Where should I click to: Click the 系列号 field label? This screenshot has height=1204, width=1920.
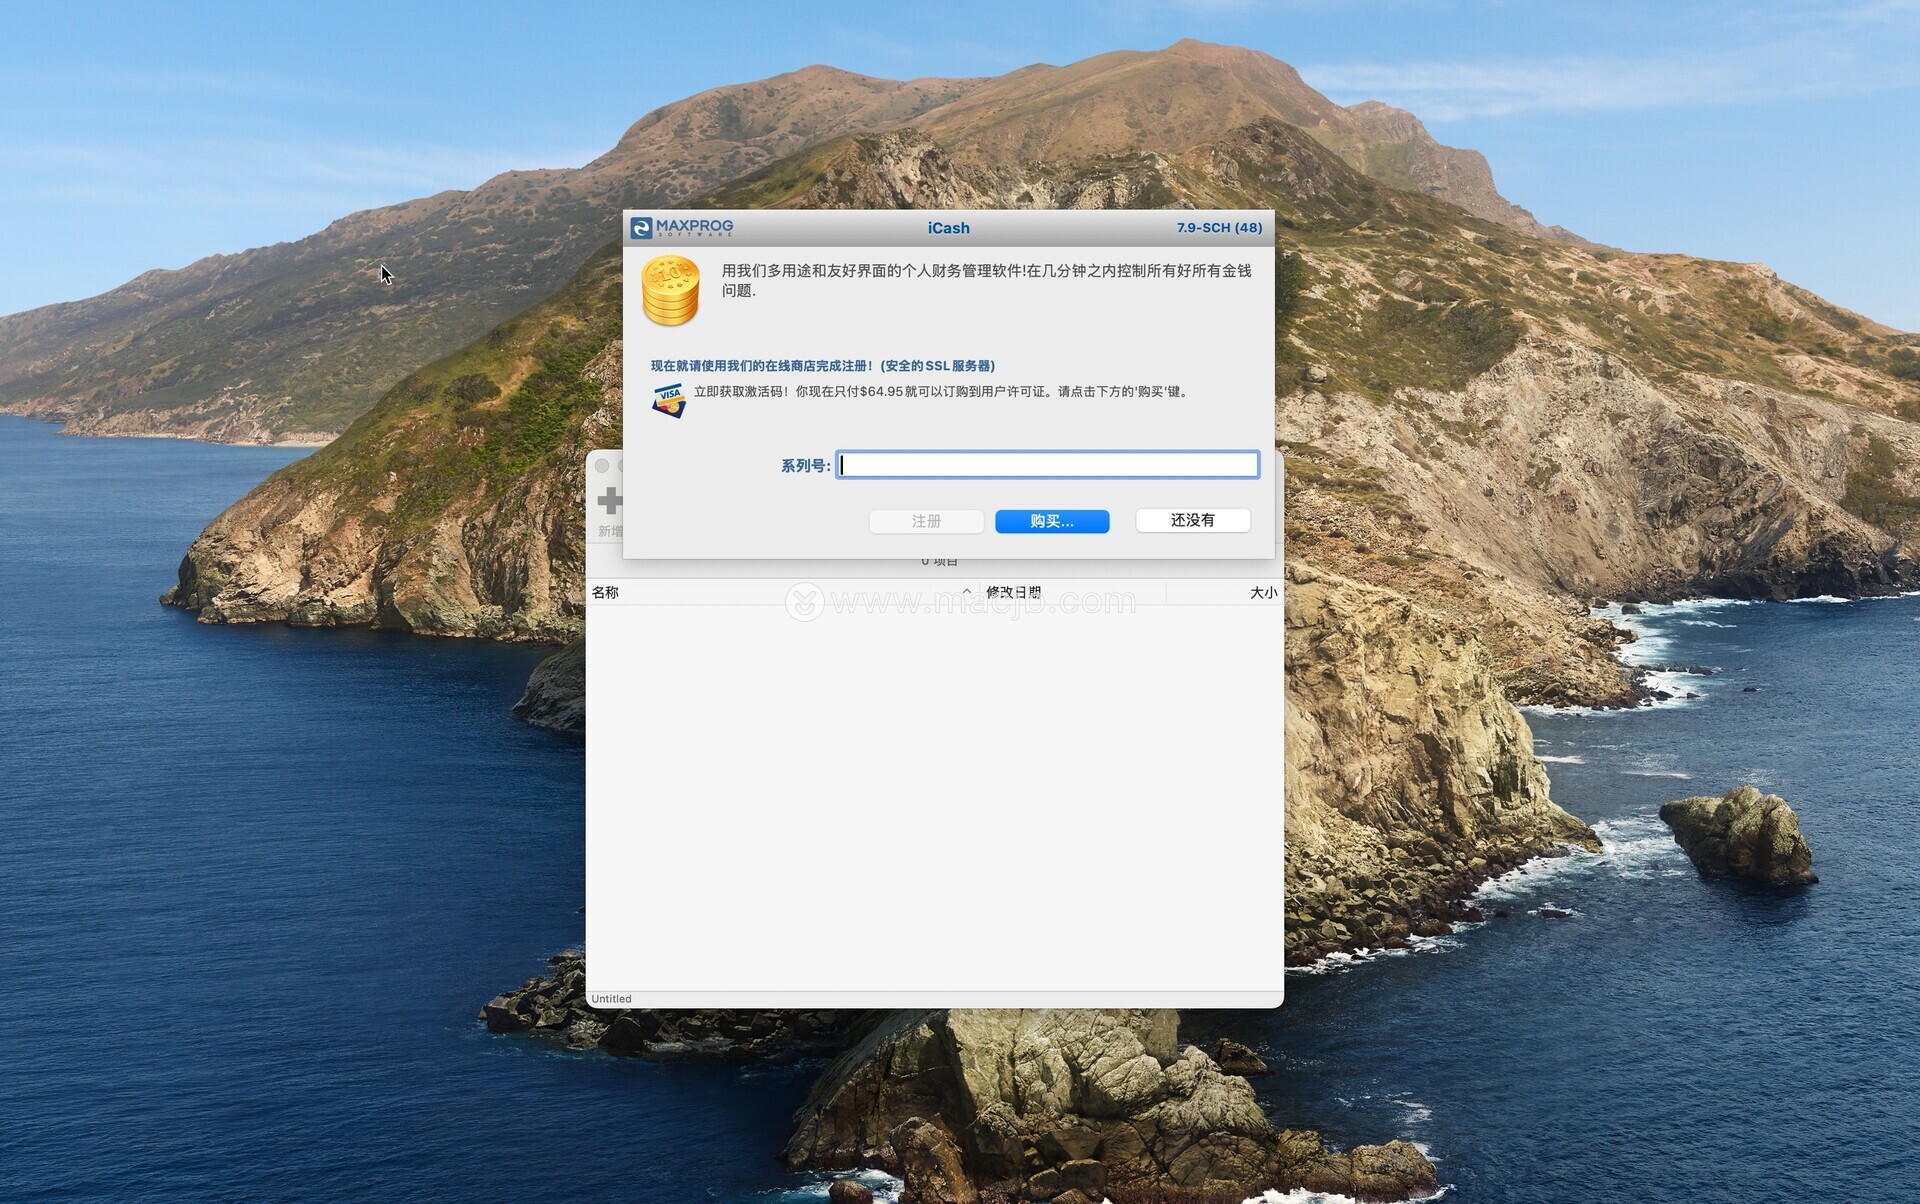coord(805,466)
